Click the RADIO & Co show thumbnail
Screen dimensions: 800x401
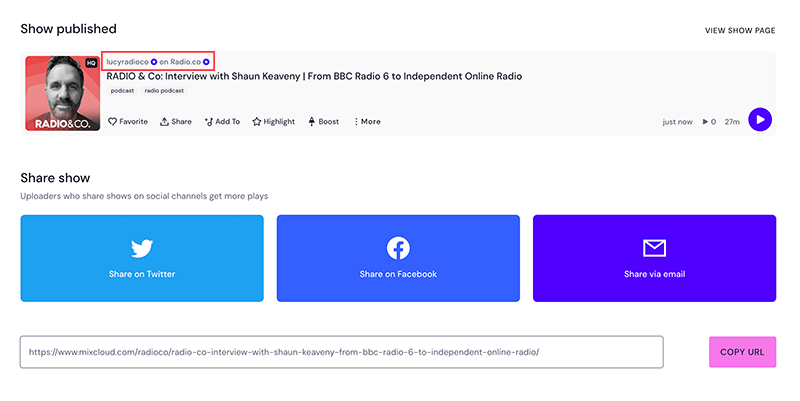[60, 94]
